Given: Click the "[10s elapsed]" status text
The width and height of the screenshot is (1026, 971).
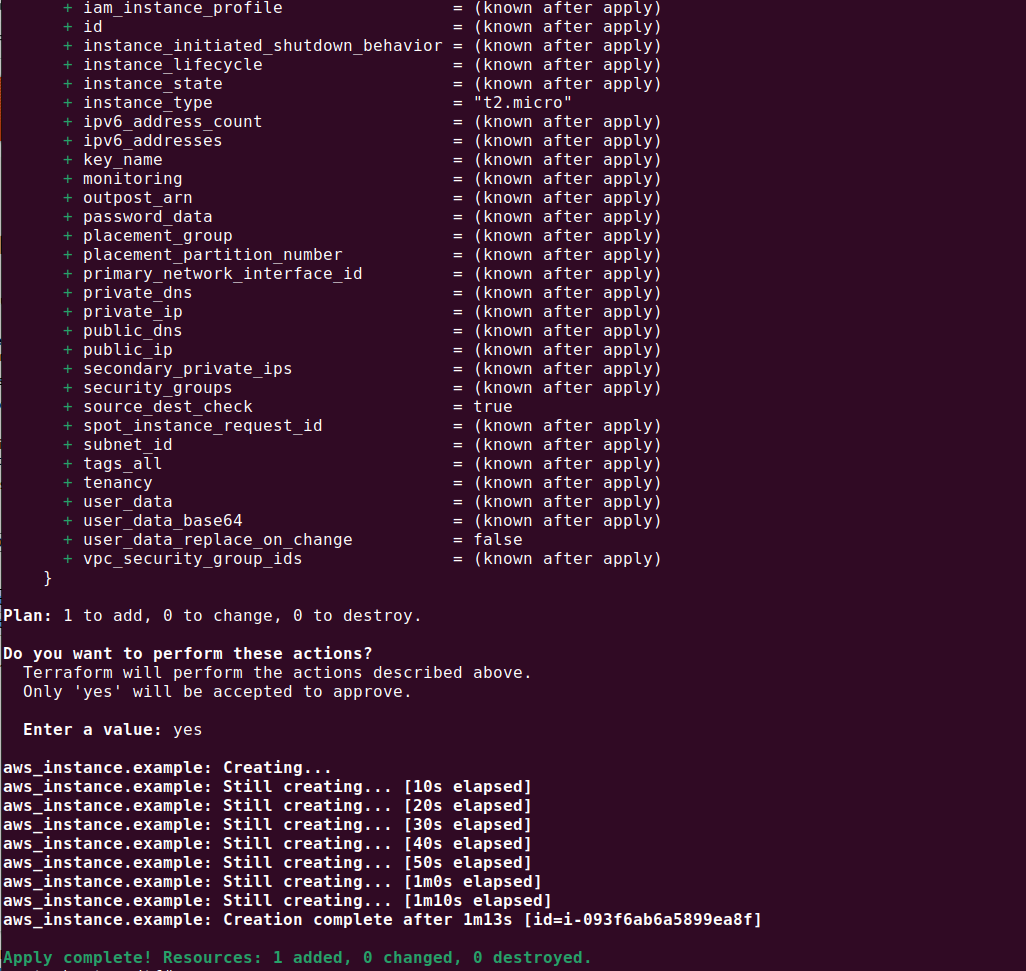Looking at the screenshot, I should click(x=467, y=787).
